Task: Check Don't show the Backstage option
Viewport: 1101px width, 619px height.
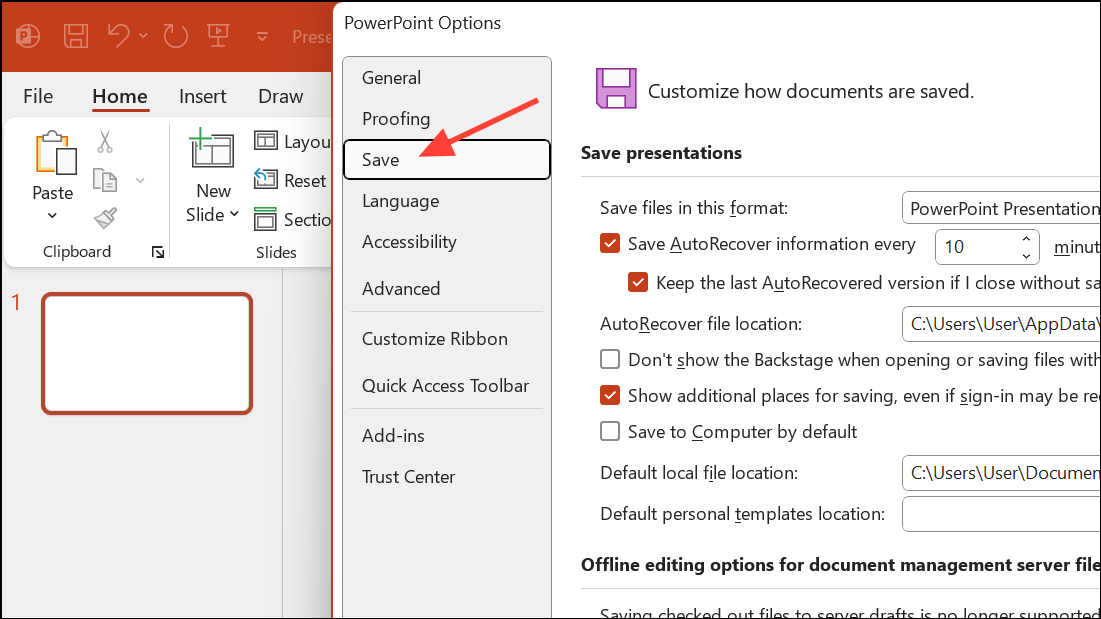Action: click(x=610, y=359)
